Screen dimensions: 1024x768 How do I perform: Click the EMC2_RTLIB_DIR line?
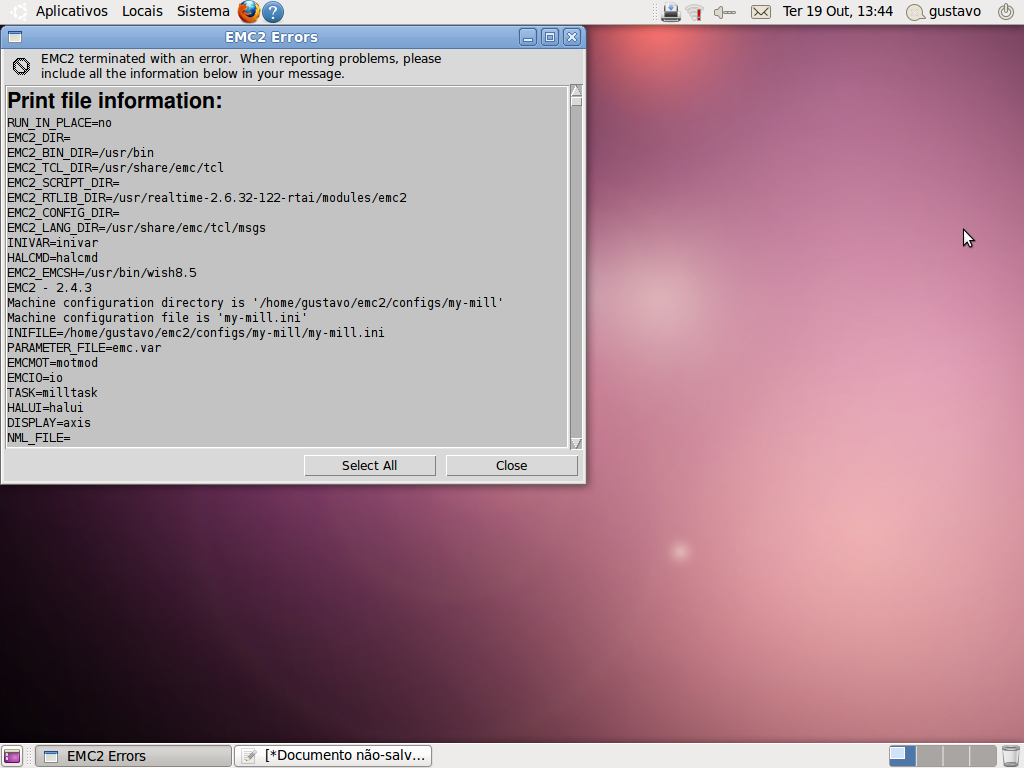tap(207, 198)
